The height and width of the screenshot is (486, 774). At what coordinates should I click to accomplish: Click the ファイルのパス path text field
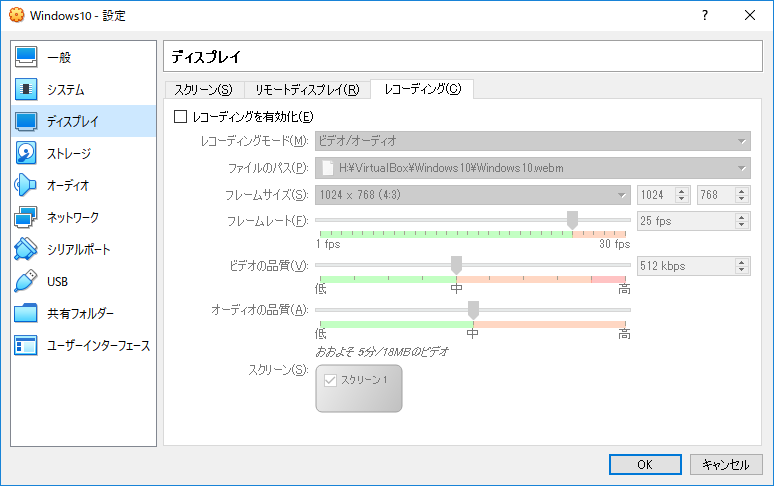[x=533, y=168]
